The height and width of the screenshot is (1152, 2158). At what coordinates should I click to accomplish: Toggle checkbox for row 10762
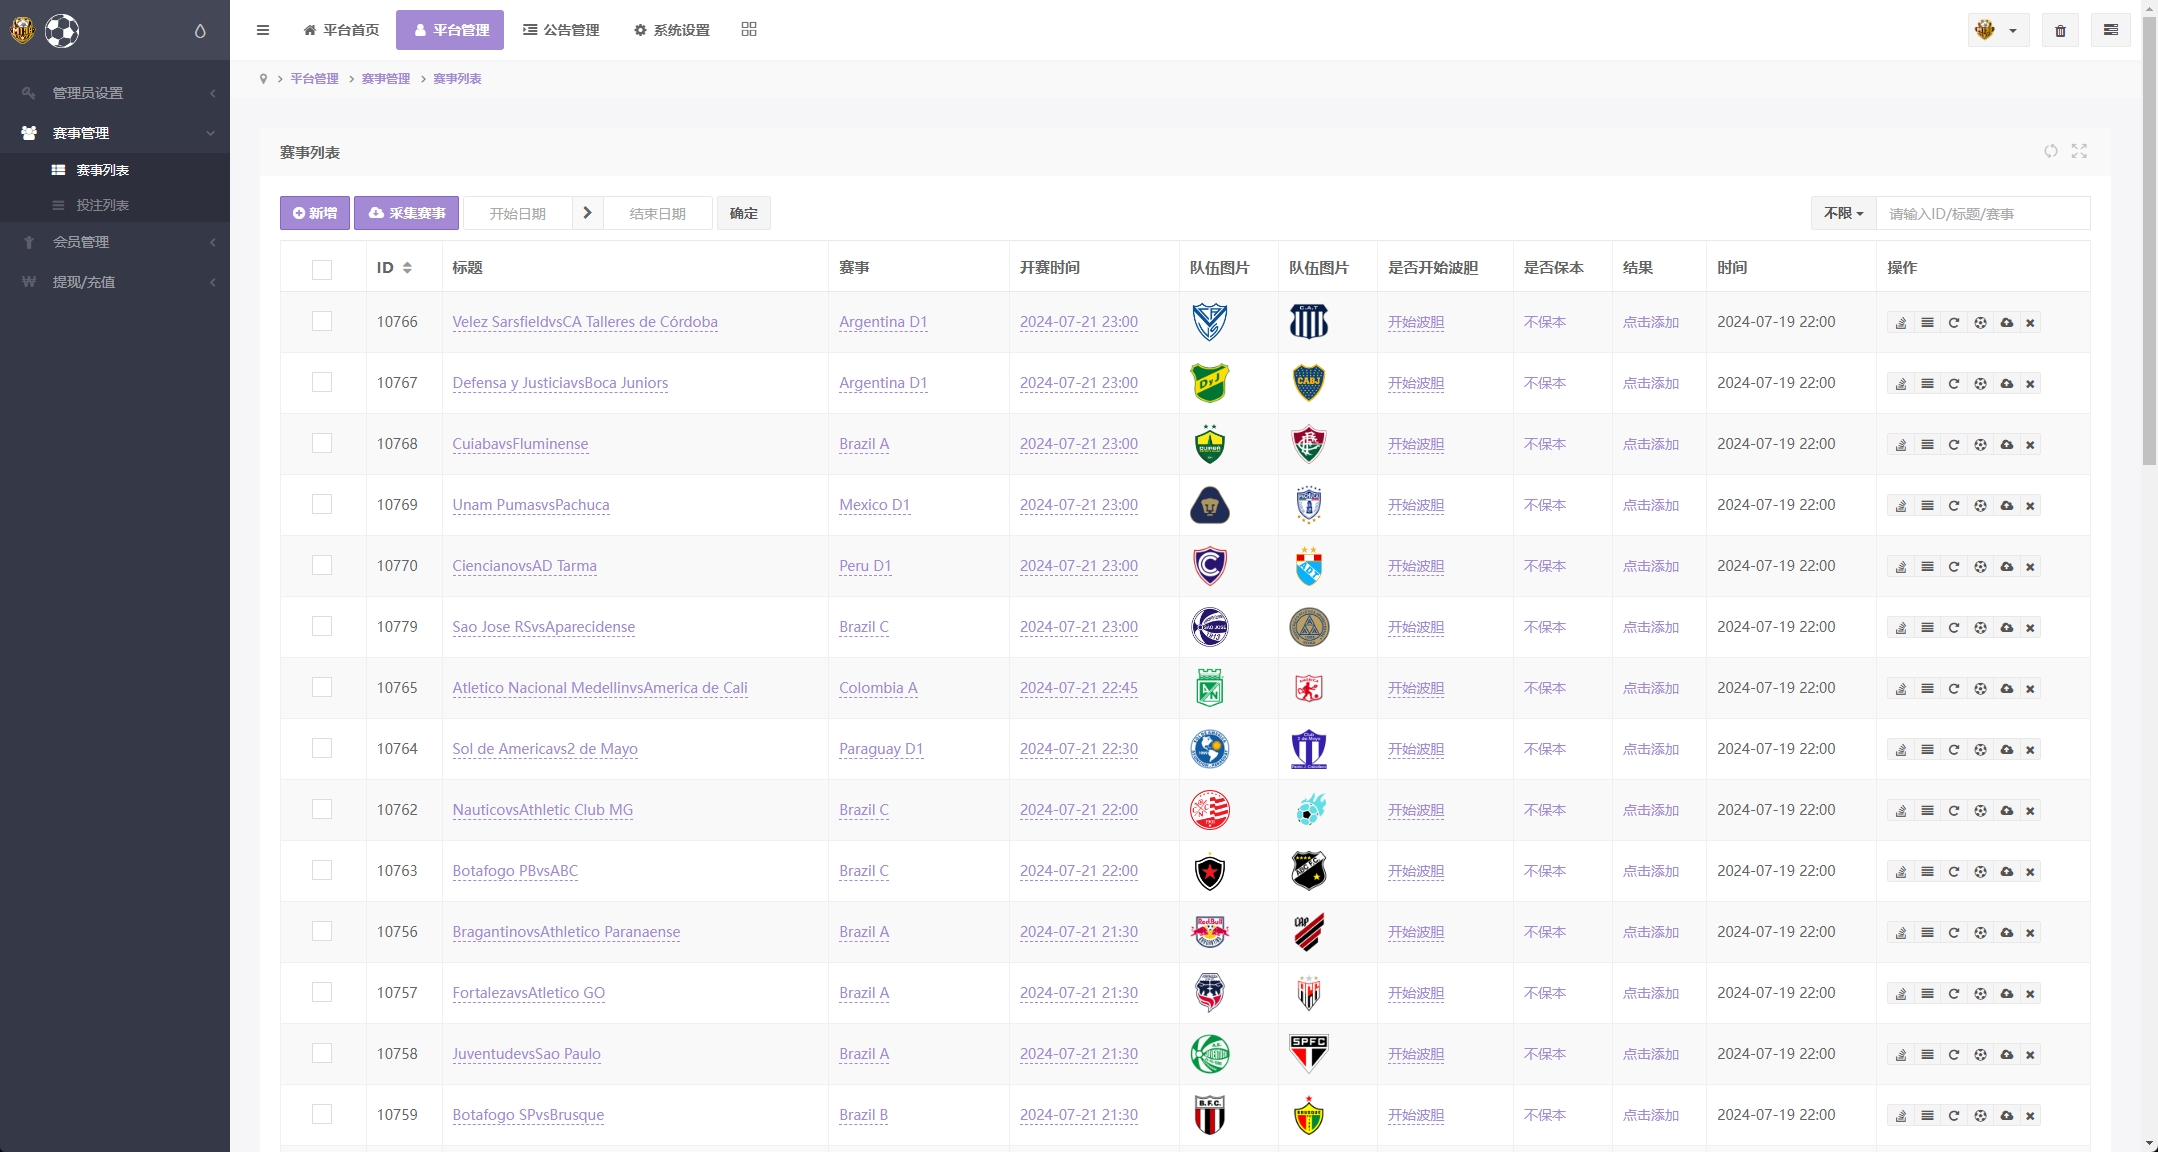point(321,809)
